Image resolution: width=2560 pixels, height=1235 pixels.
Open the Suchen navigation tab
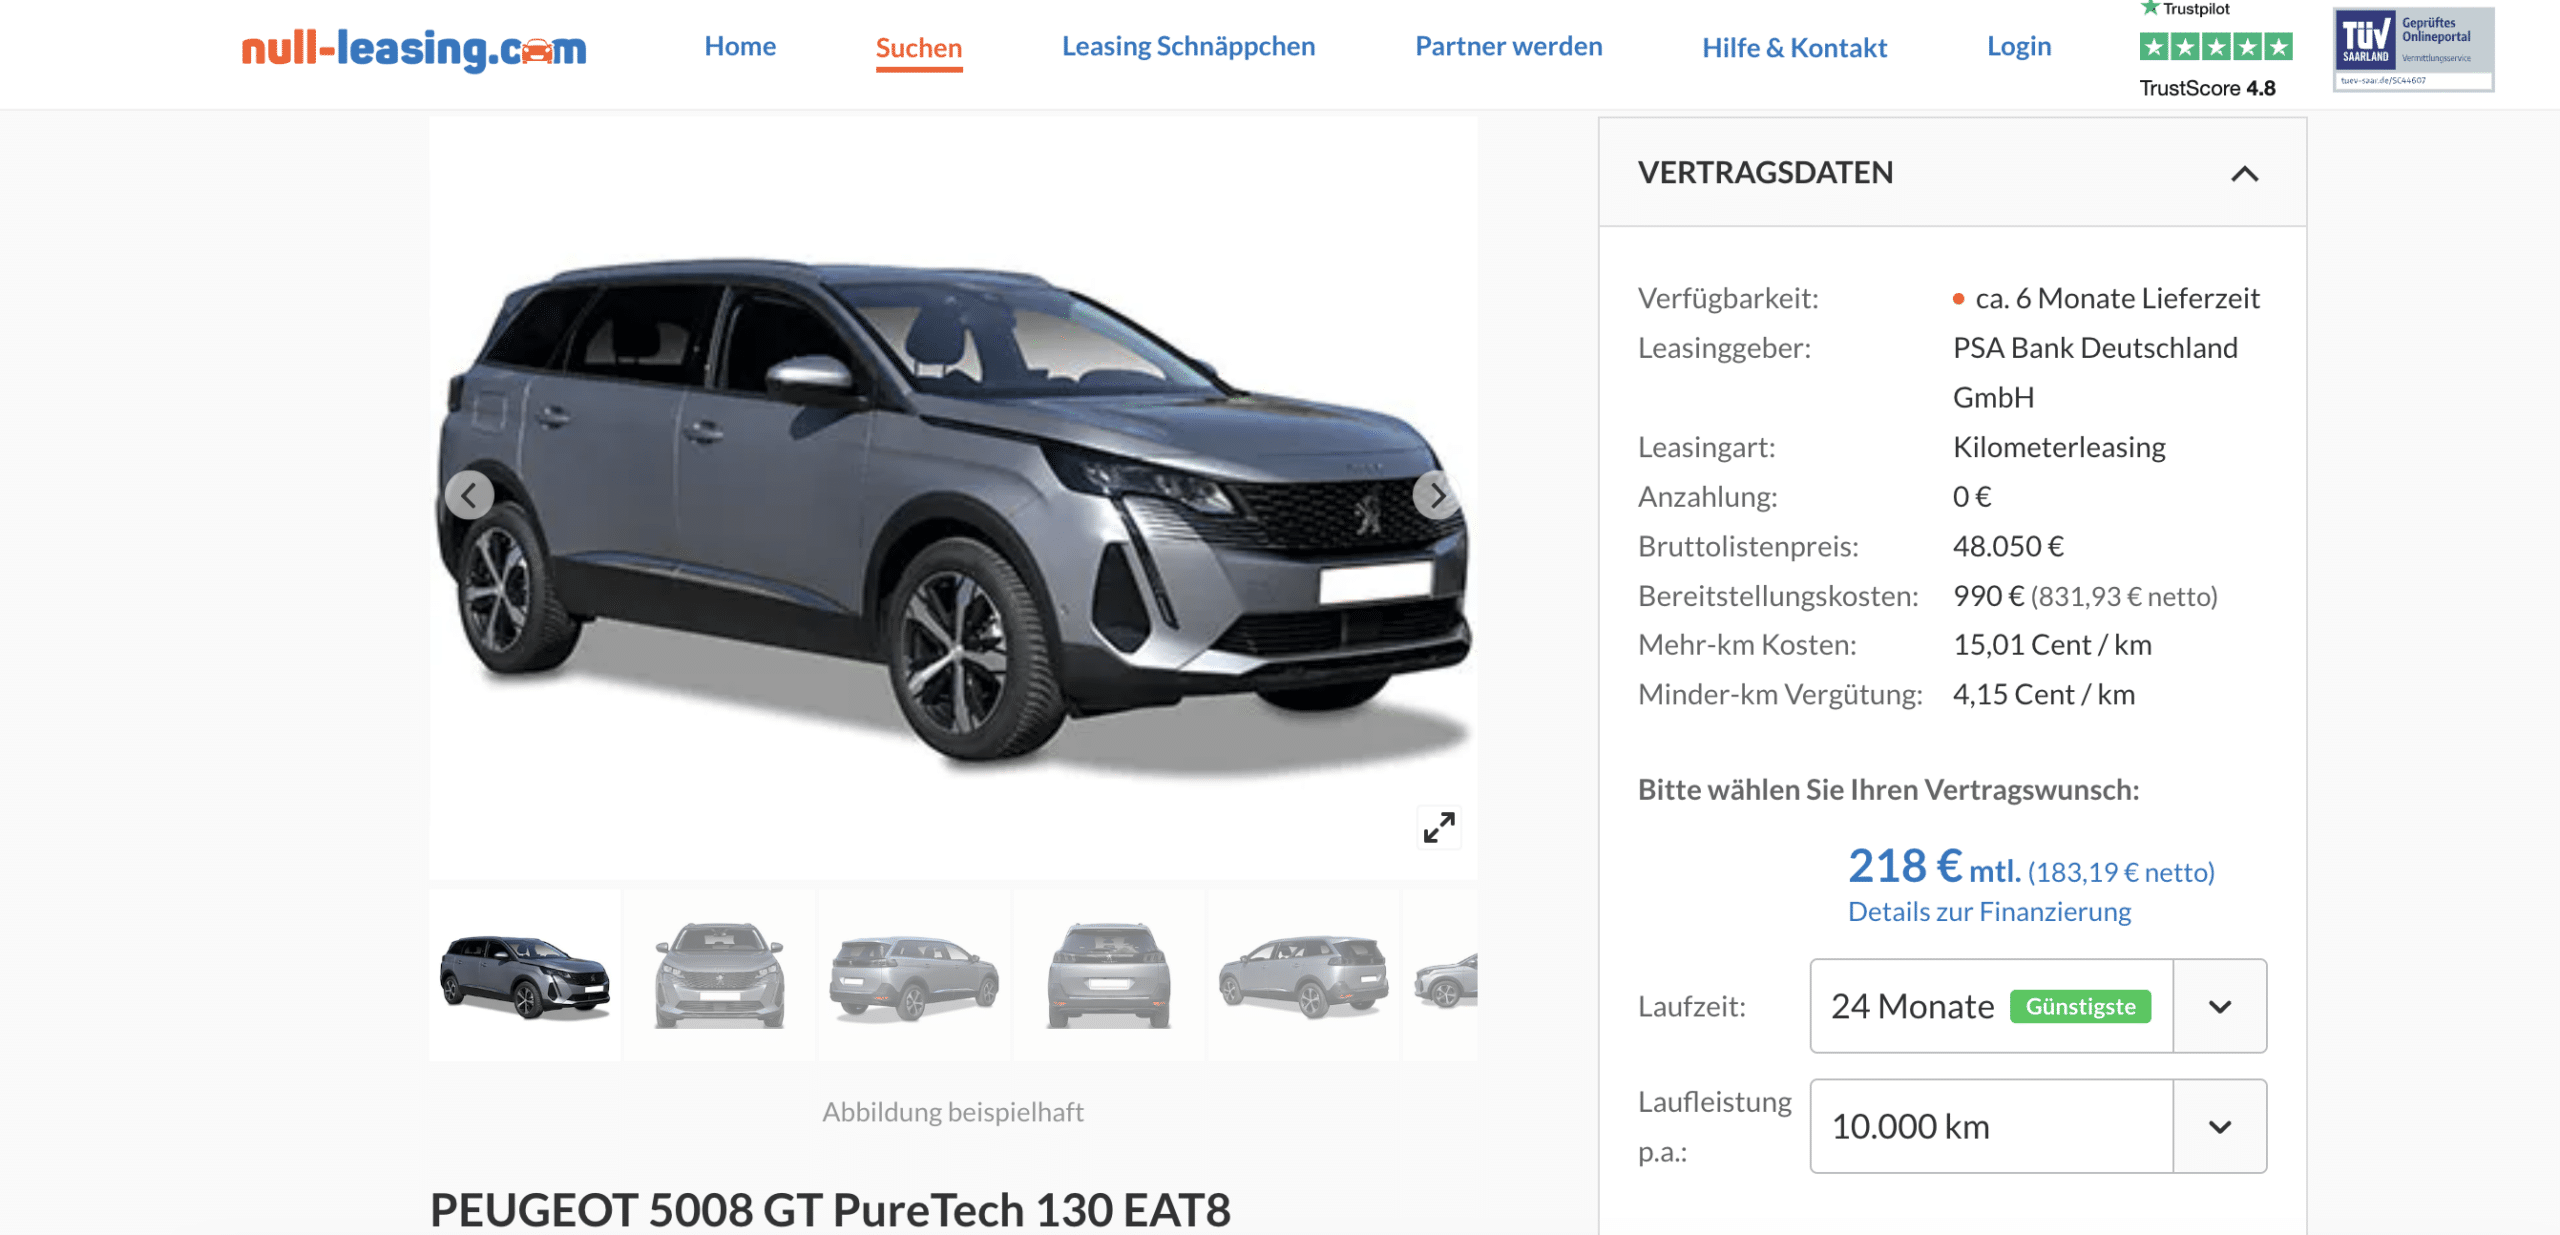[919, 48]
